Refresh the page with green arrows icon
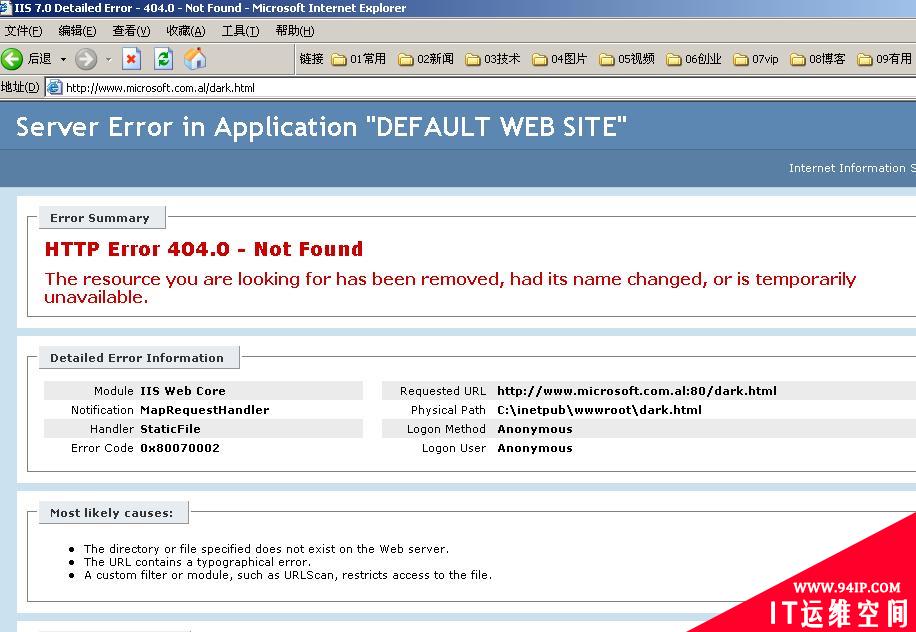The height and width of the screenshot is (632, 916). [x=164, y=59]
